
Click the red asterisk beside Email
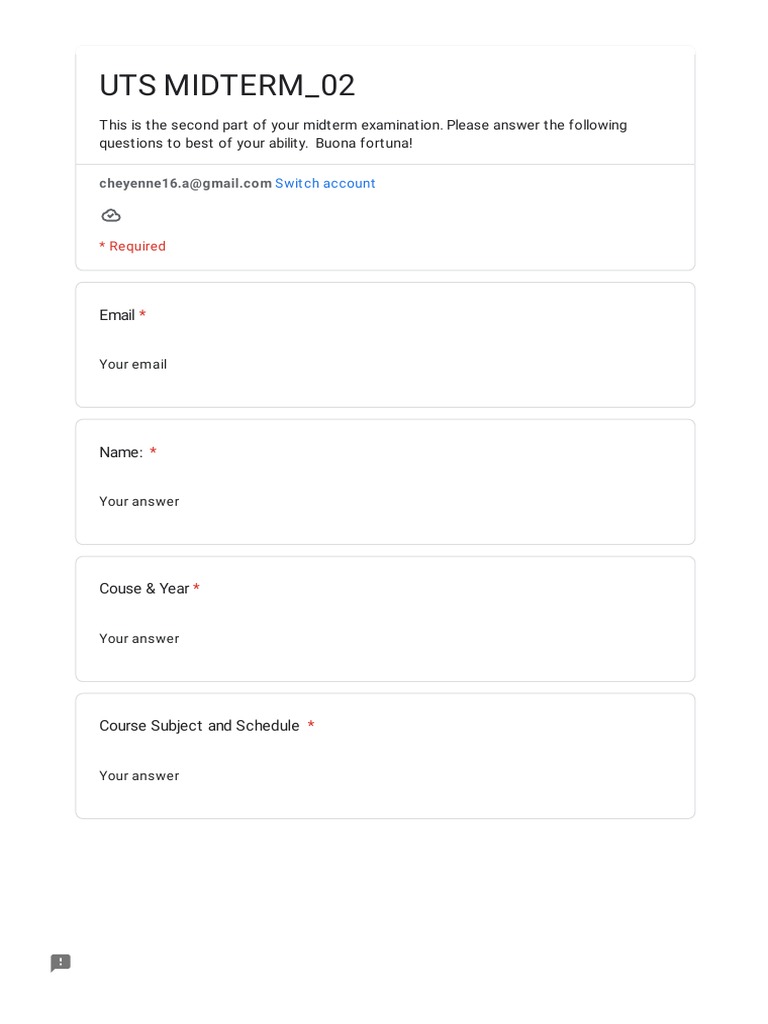[142, 315]
